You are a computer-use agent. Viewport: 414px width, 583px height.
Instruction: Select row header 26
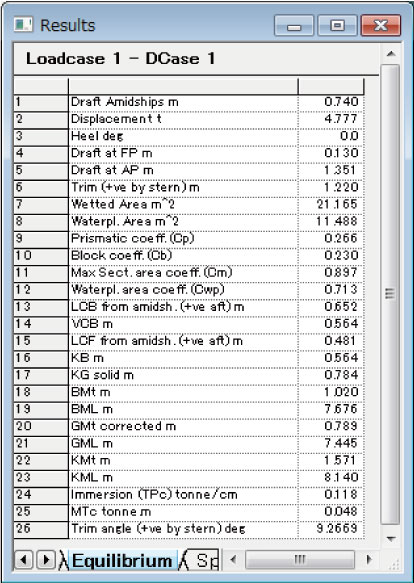[x=41, y=529]
